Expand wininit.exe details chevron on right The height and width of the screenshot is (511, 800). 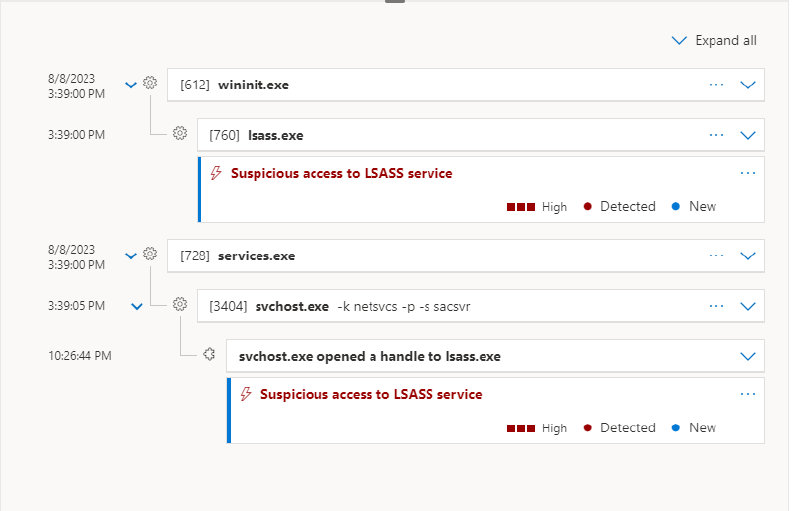(748, 85)
